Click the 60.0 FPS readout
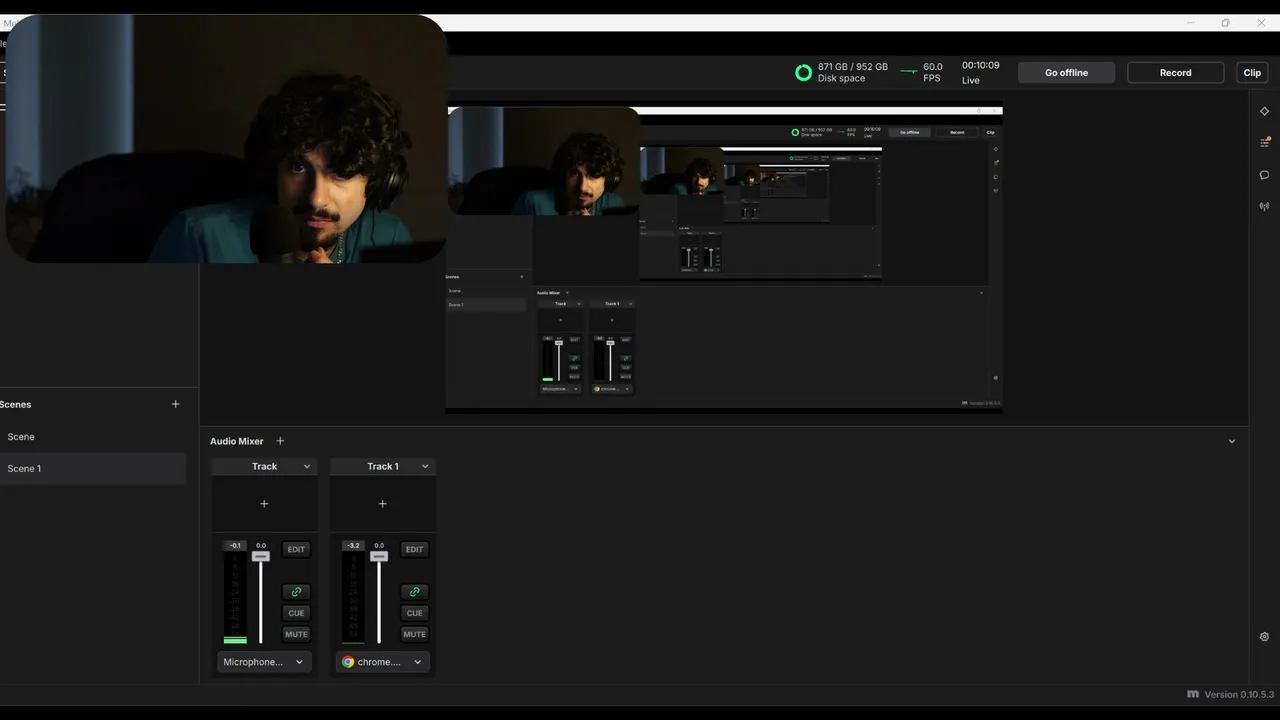Image resolution: width=1280 pixels, height=720 pixels. click(933, 72)
